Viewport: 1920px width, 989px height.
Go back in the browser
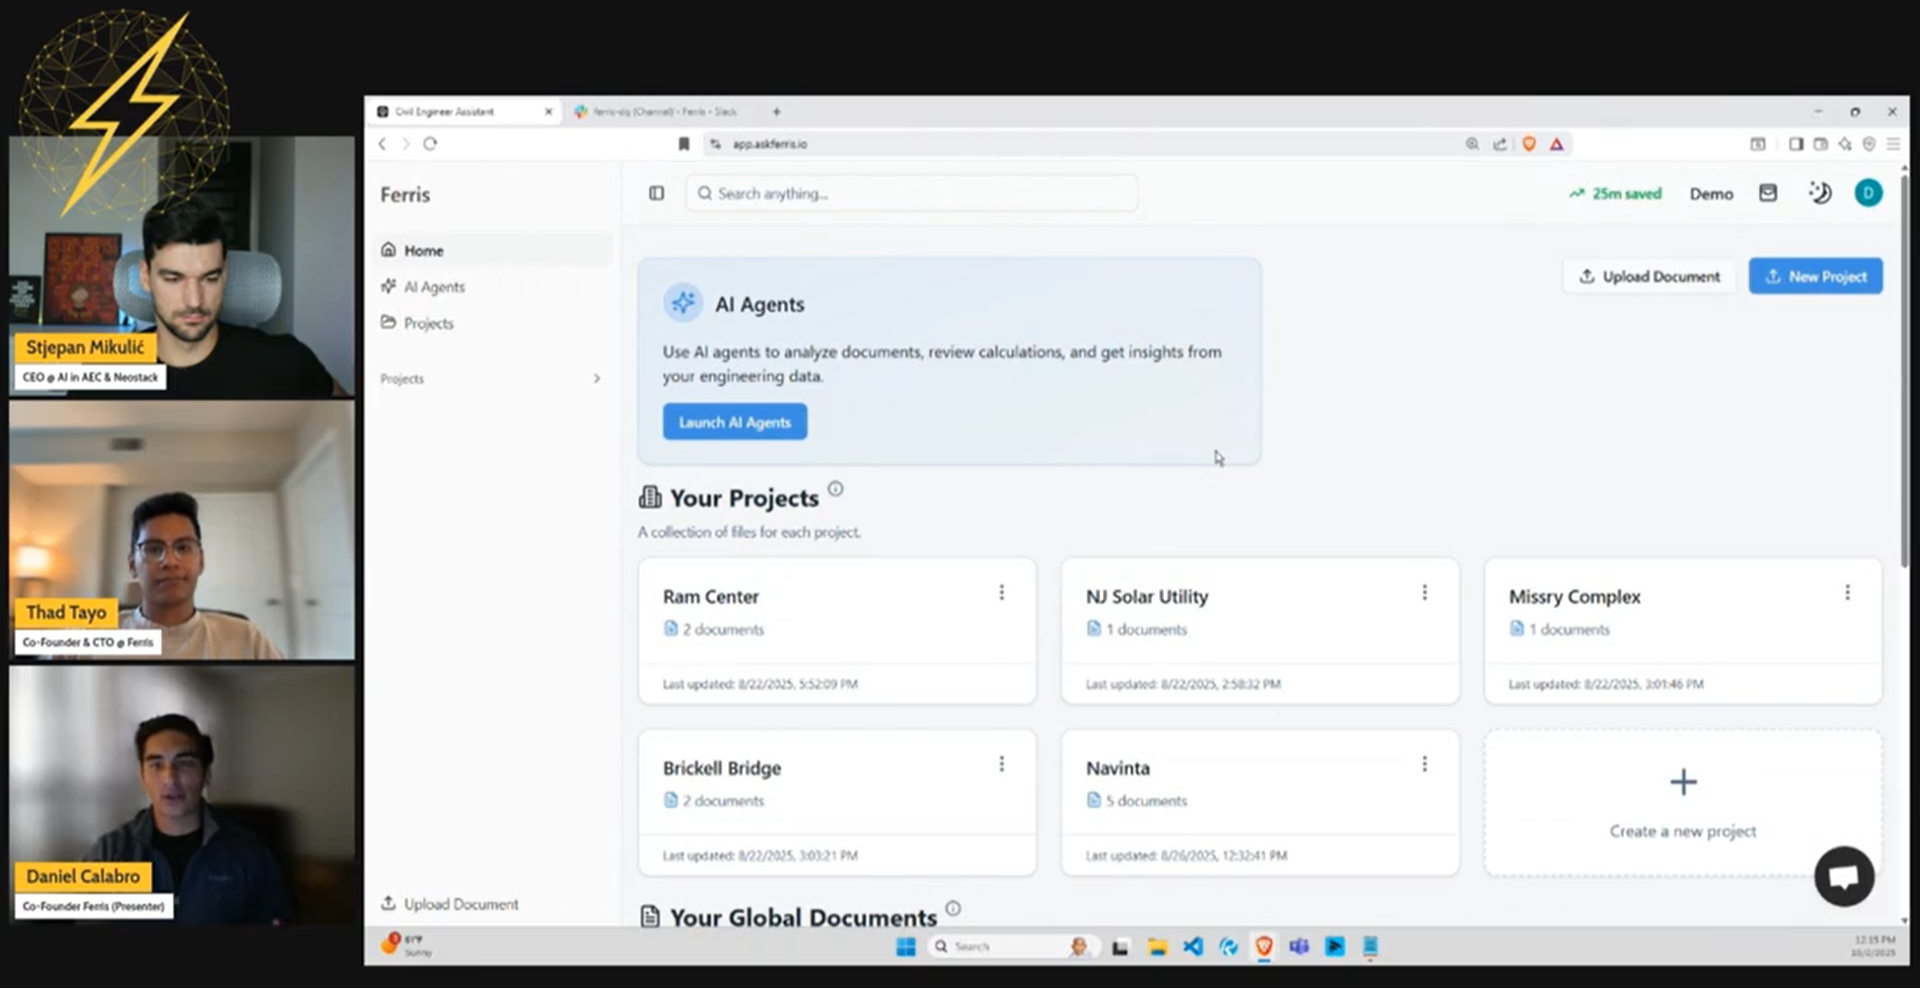point(382,144)
